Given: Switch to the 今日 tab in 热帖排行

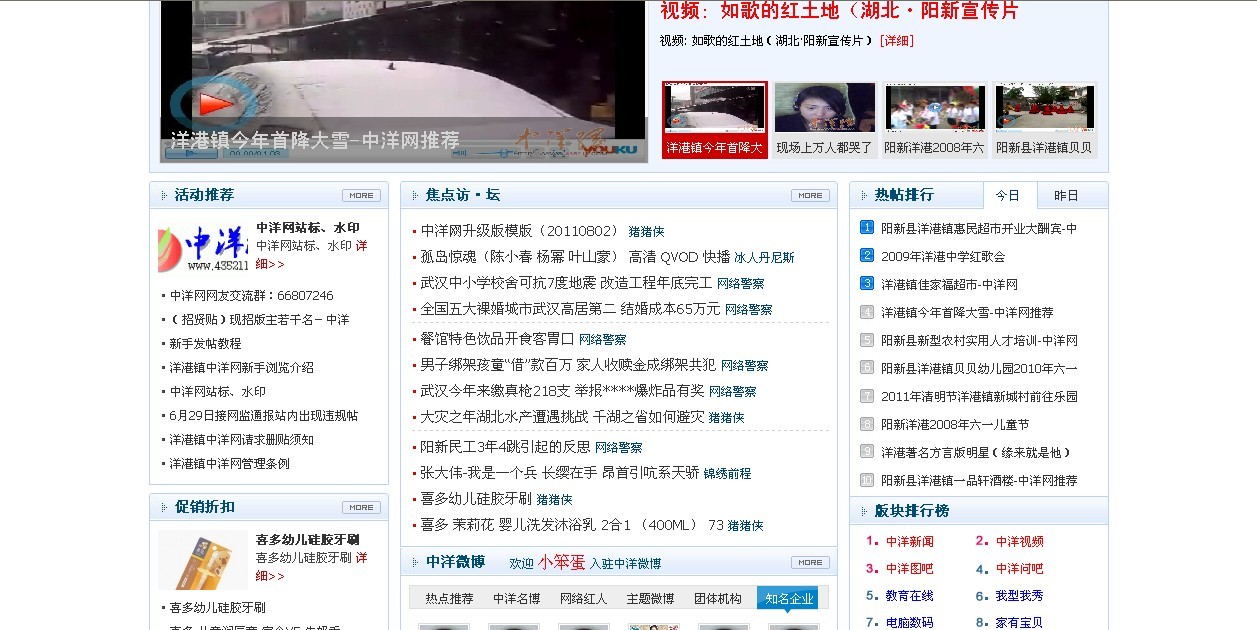Looking at the screenshot, I should pyautogui.click(x=1008, y=195).
